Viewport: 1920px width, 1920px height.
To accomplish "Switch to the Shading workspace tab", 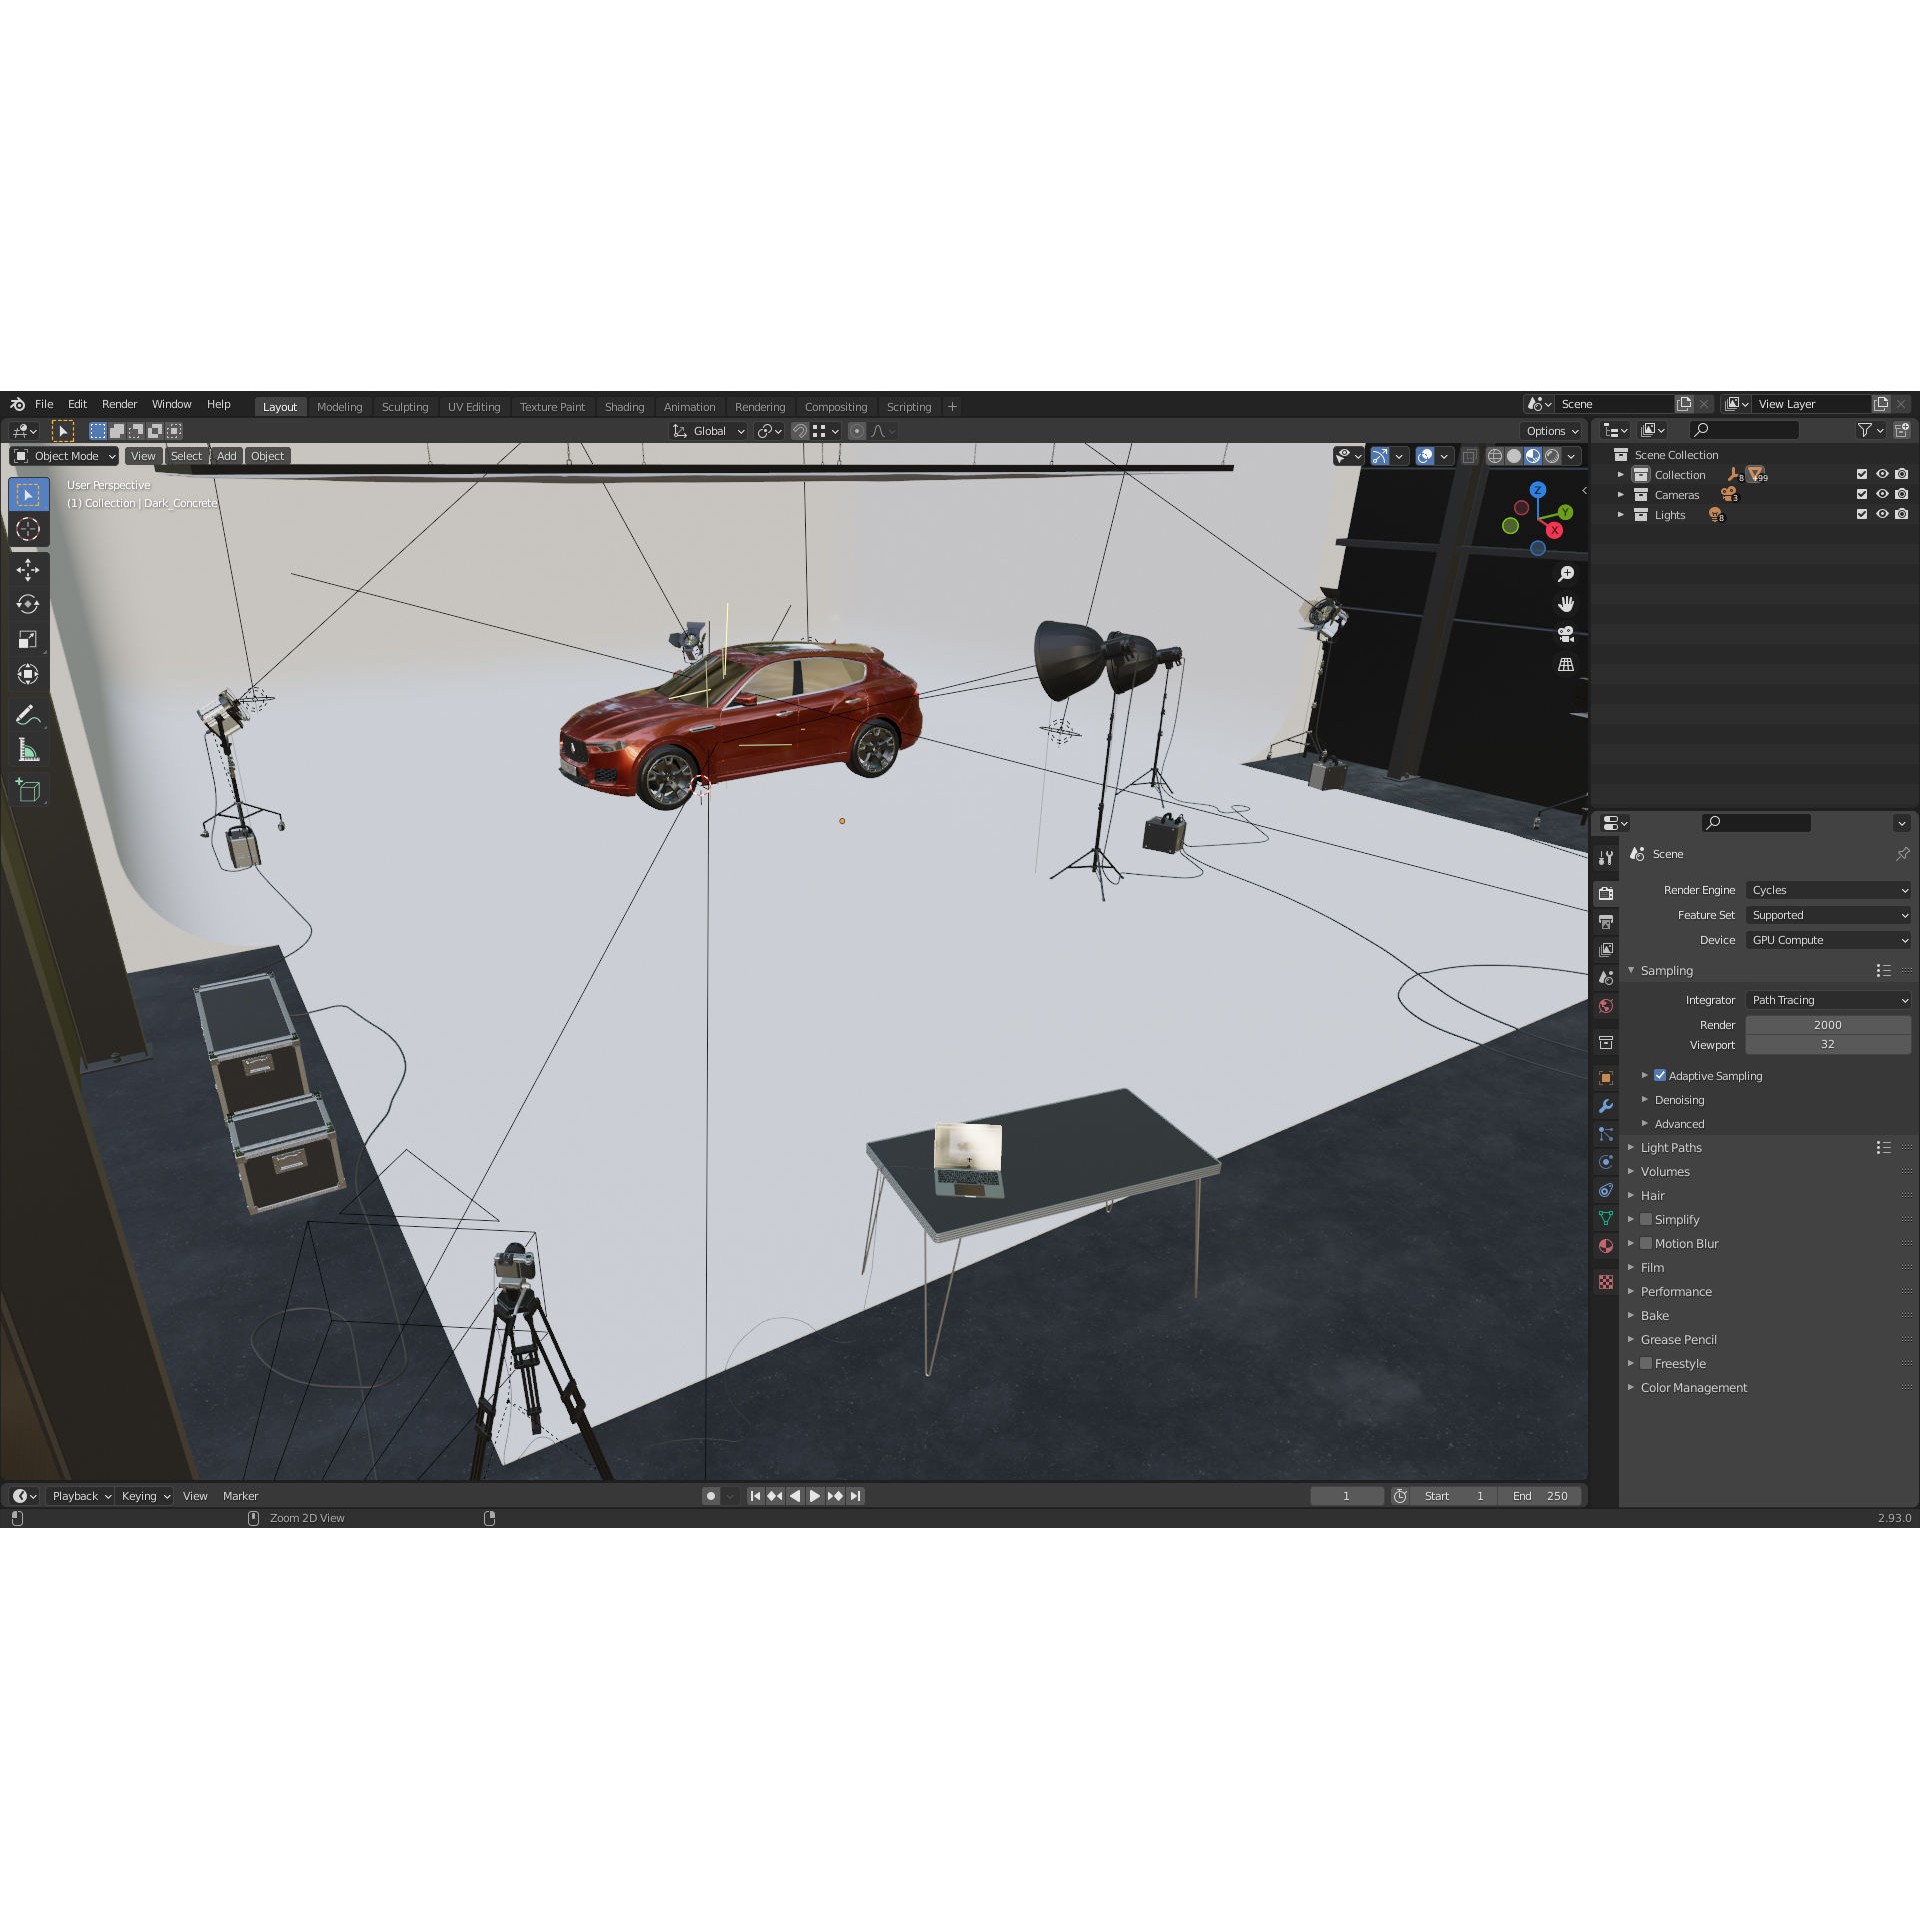I will click(624, 406).
